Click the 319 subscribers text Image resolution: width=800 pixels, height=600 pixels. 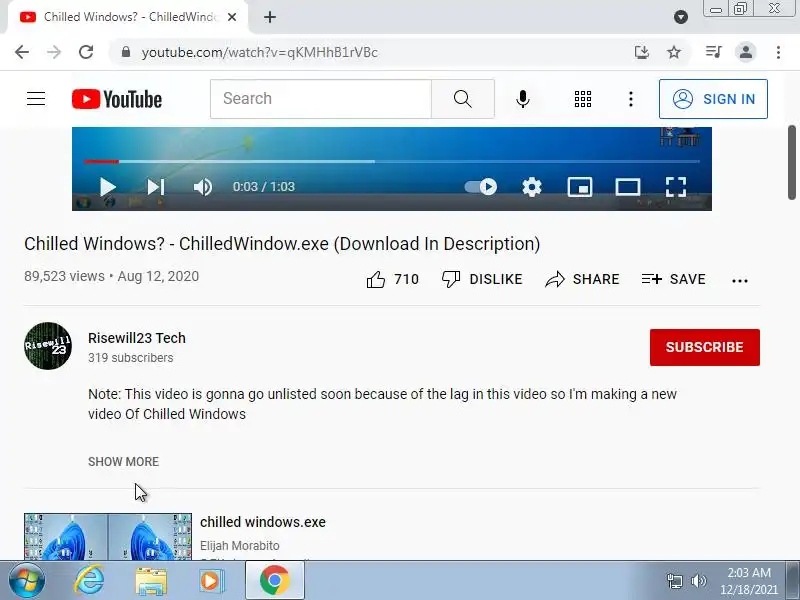tap(131, 358)
